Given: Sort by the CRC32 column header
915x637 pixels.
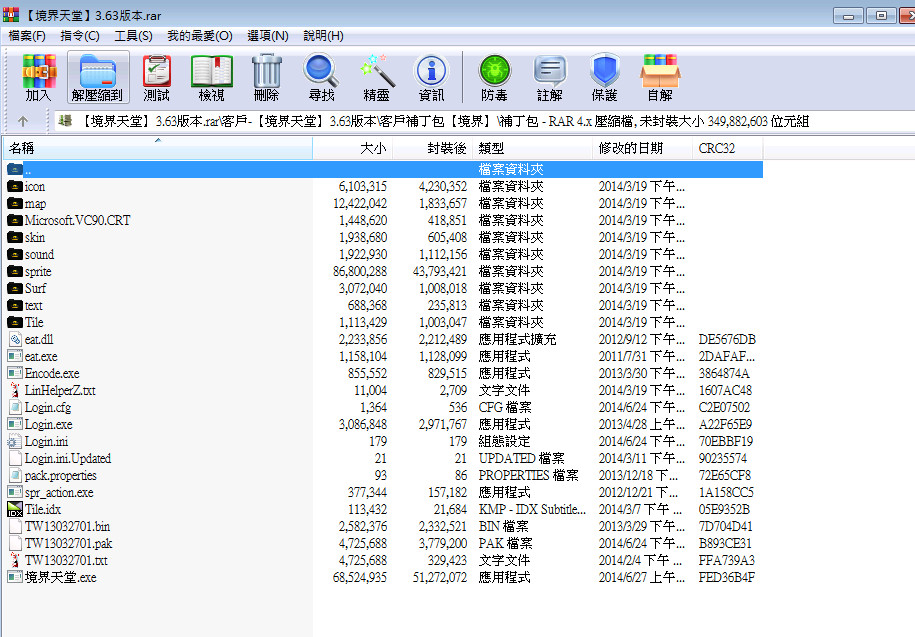Looking at the screenshot, I should (728, 148).
